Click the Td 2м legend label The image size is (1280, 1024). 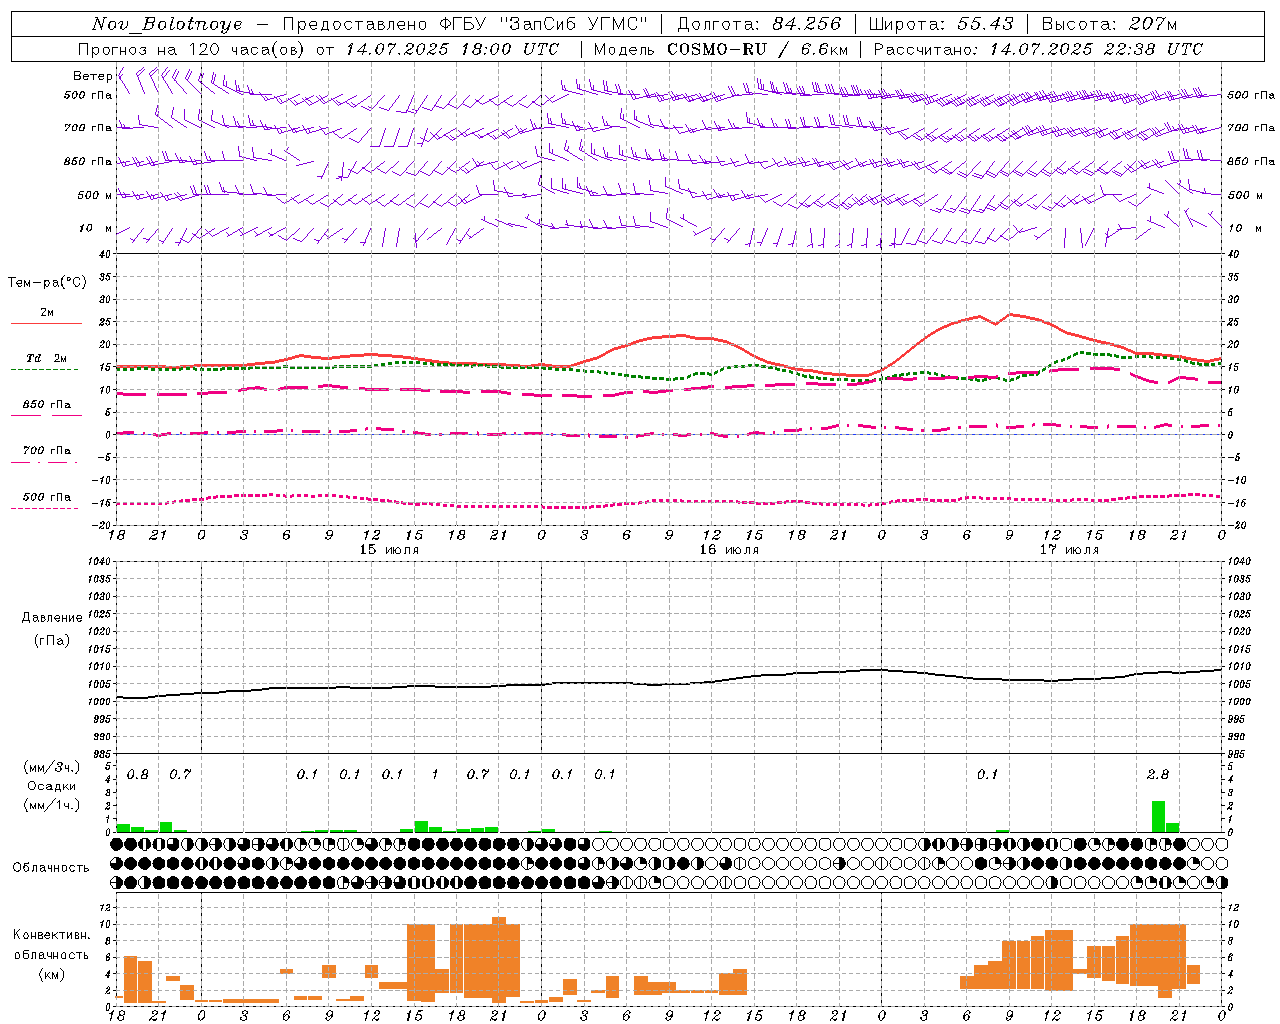tap(46, 358)
